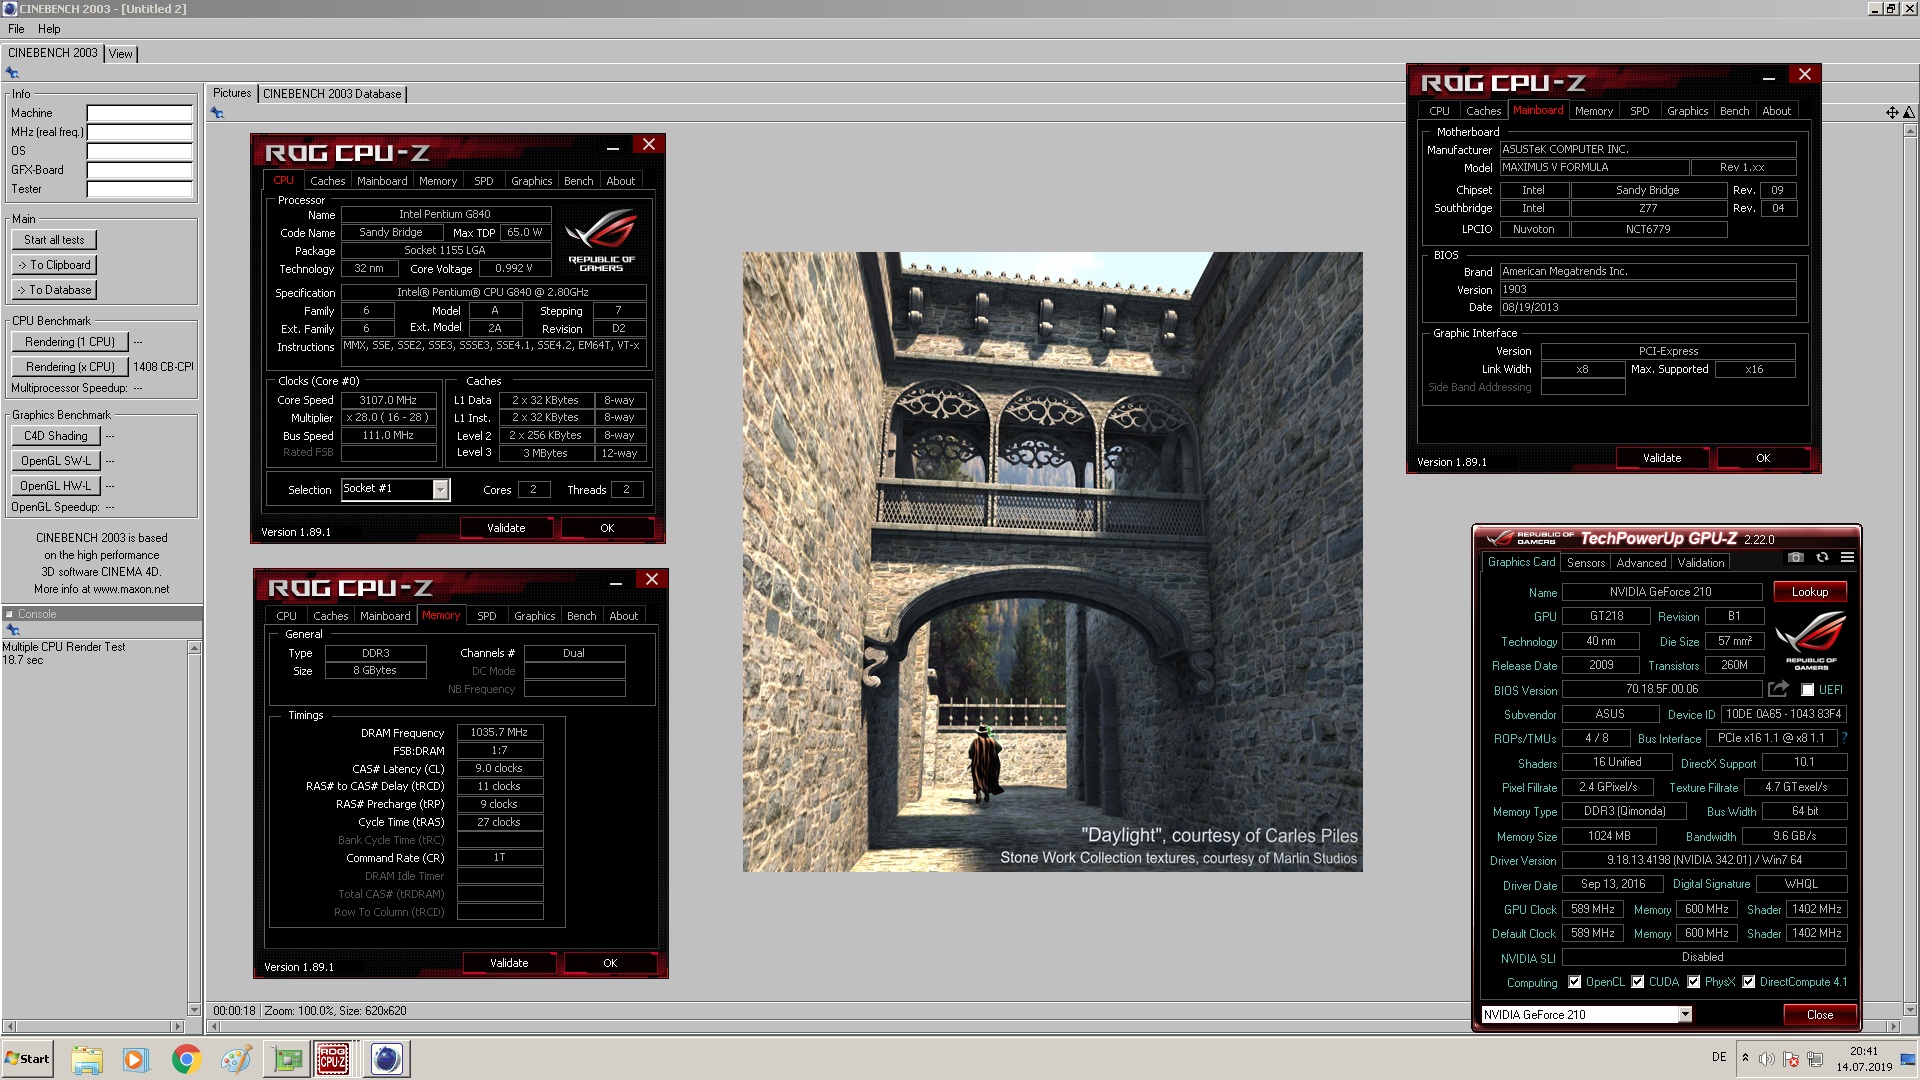Switch to the CINEBENCH taskbar button
The width and height of the screenshot is (1920, 1080).
point(386,1059)
